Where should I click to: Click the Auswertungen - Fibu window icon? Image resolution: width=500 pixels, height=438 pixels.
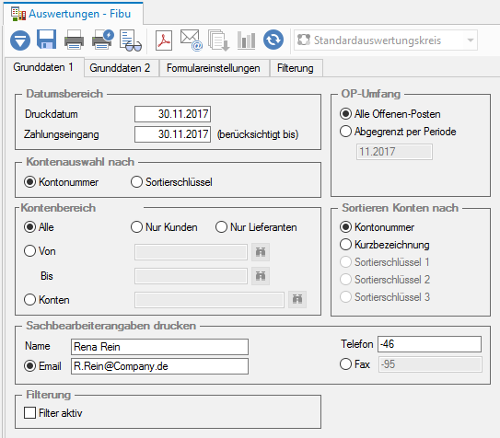(18, 14)
